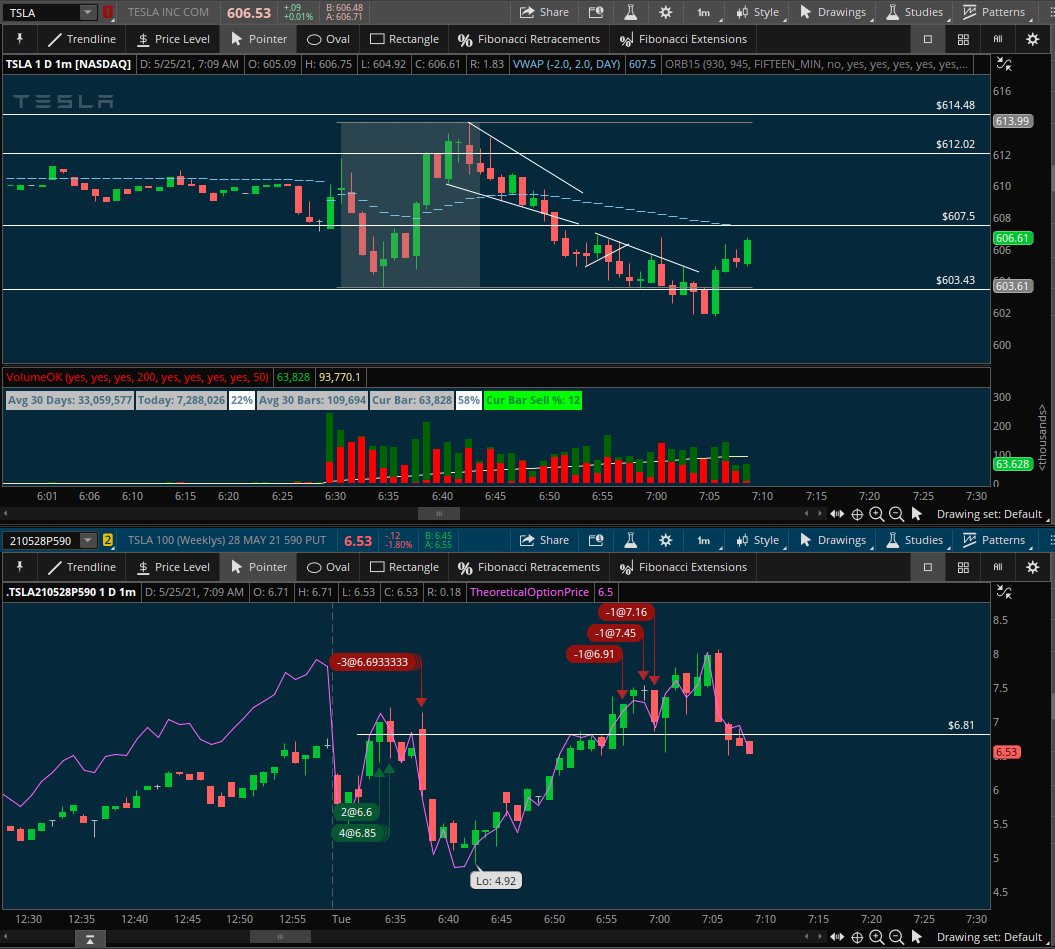1055x949 pixels.
Task: Zoom out using magnifier minus below top chart
Action: 896,514
